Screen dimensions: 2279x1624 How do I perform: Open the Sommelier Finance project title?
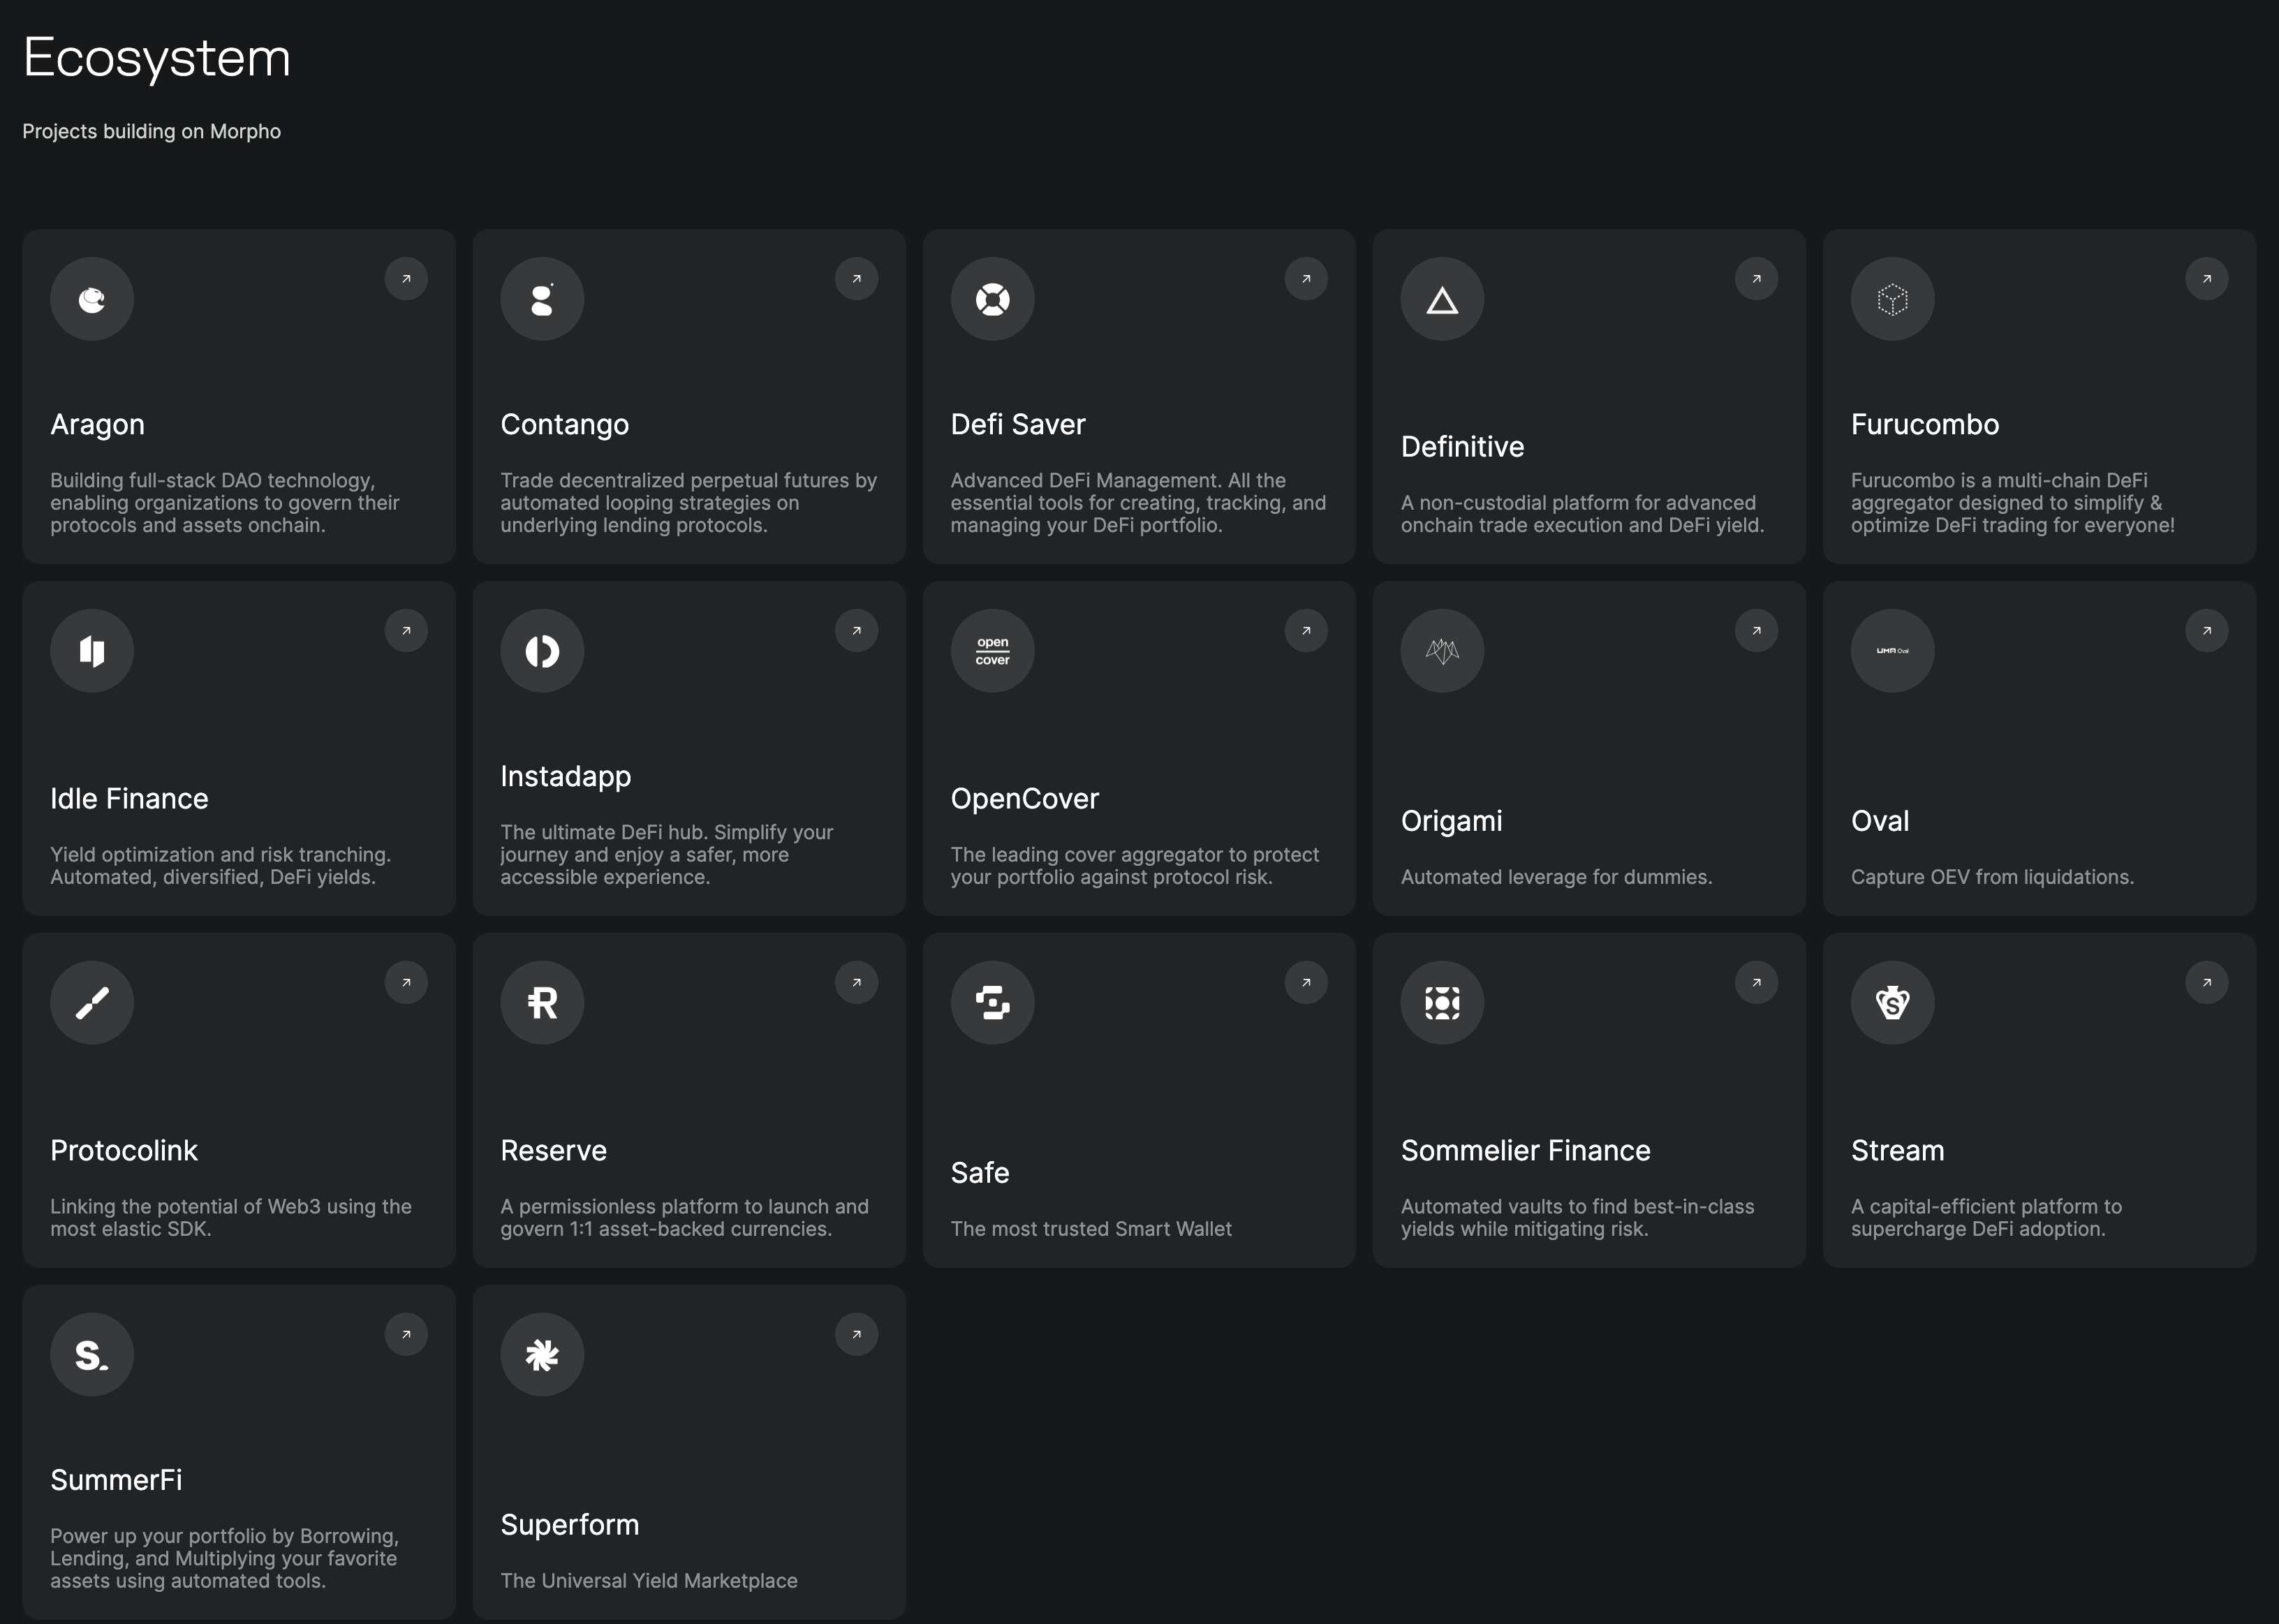click(x=1525, y=1151)
